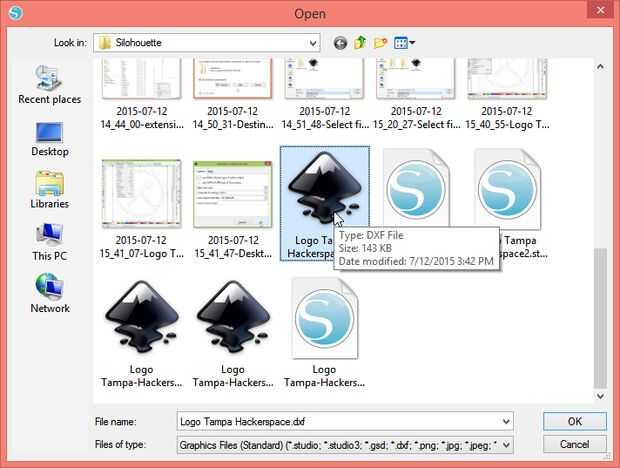
Task: Select the 14_51_48-Select fi... file
Action: click(x=324, y=94)
